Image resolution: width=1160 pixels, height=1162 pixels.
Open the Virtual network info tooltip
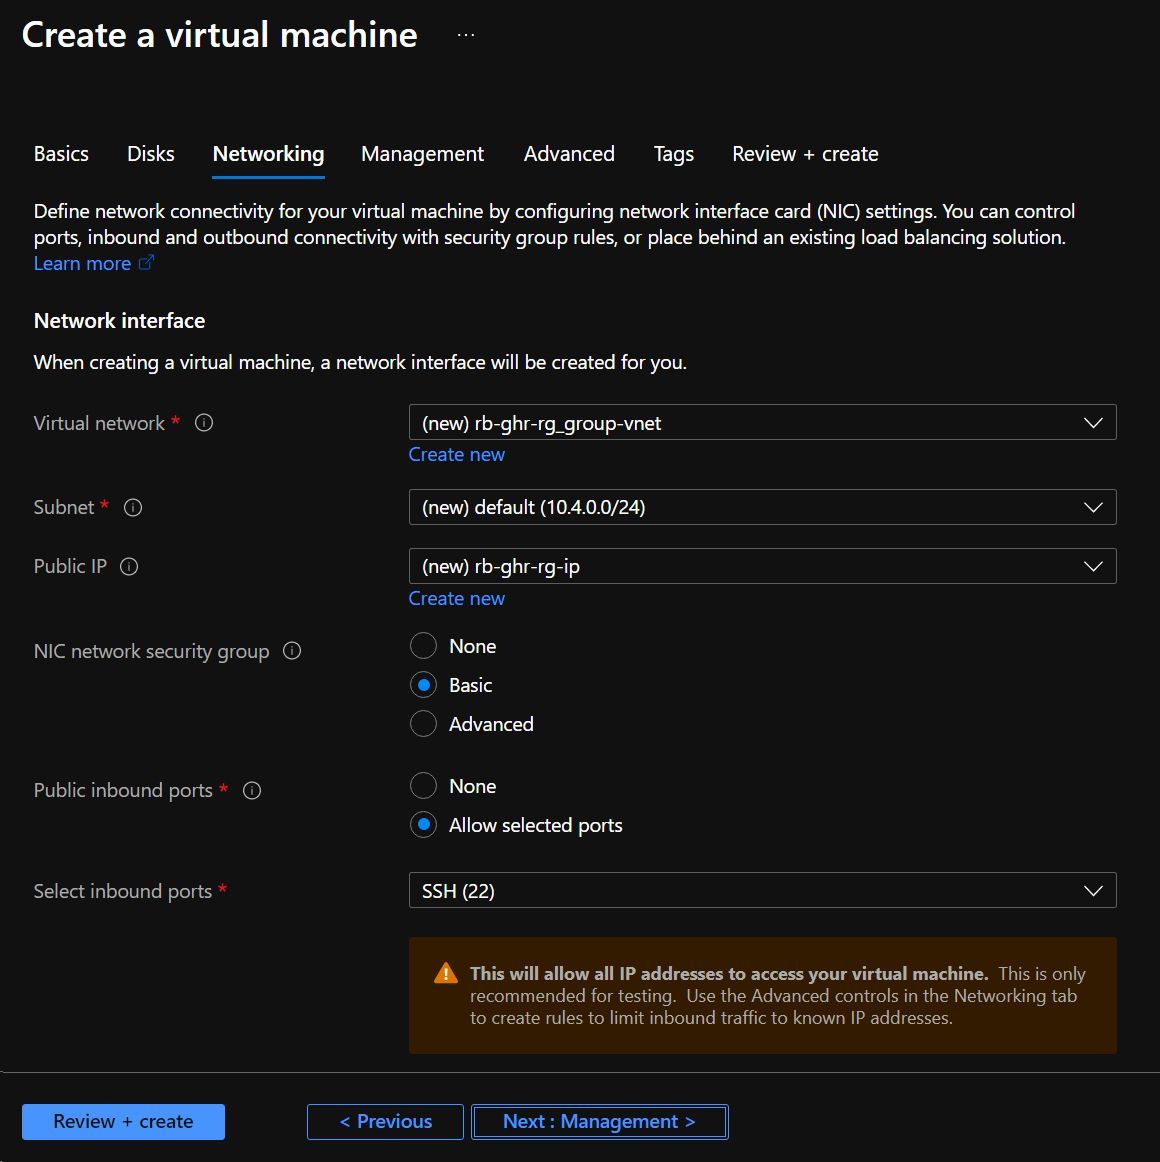[204, 423]
